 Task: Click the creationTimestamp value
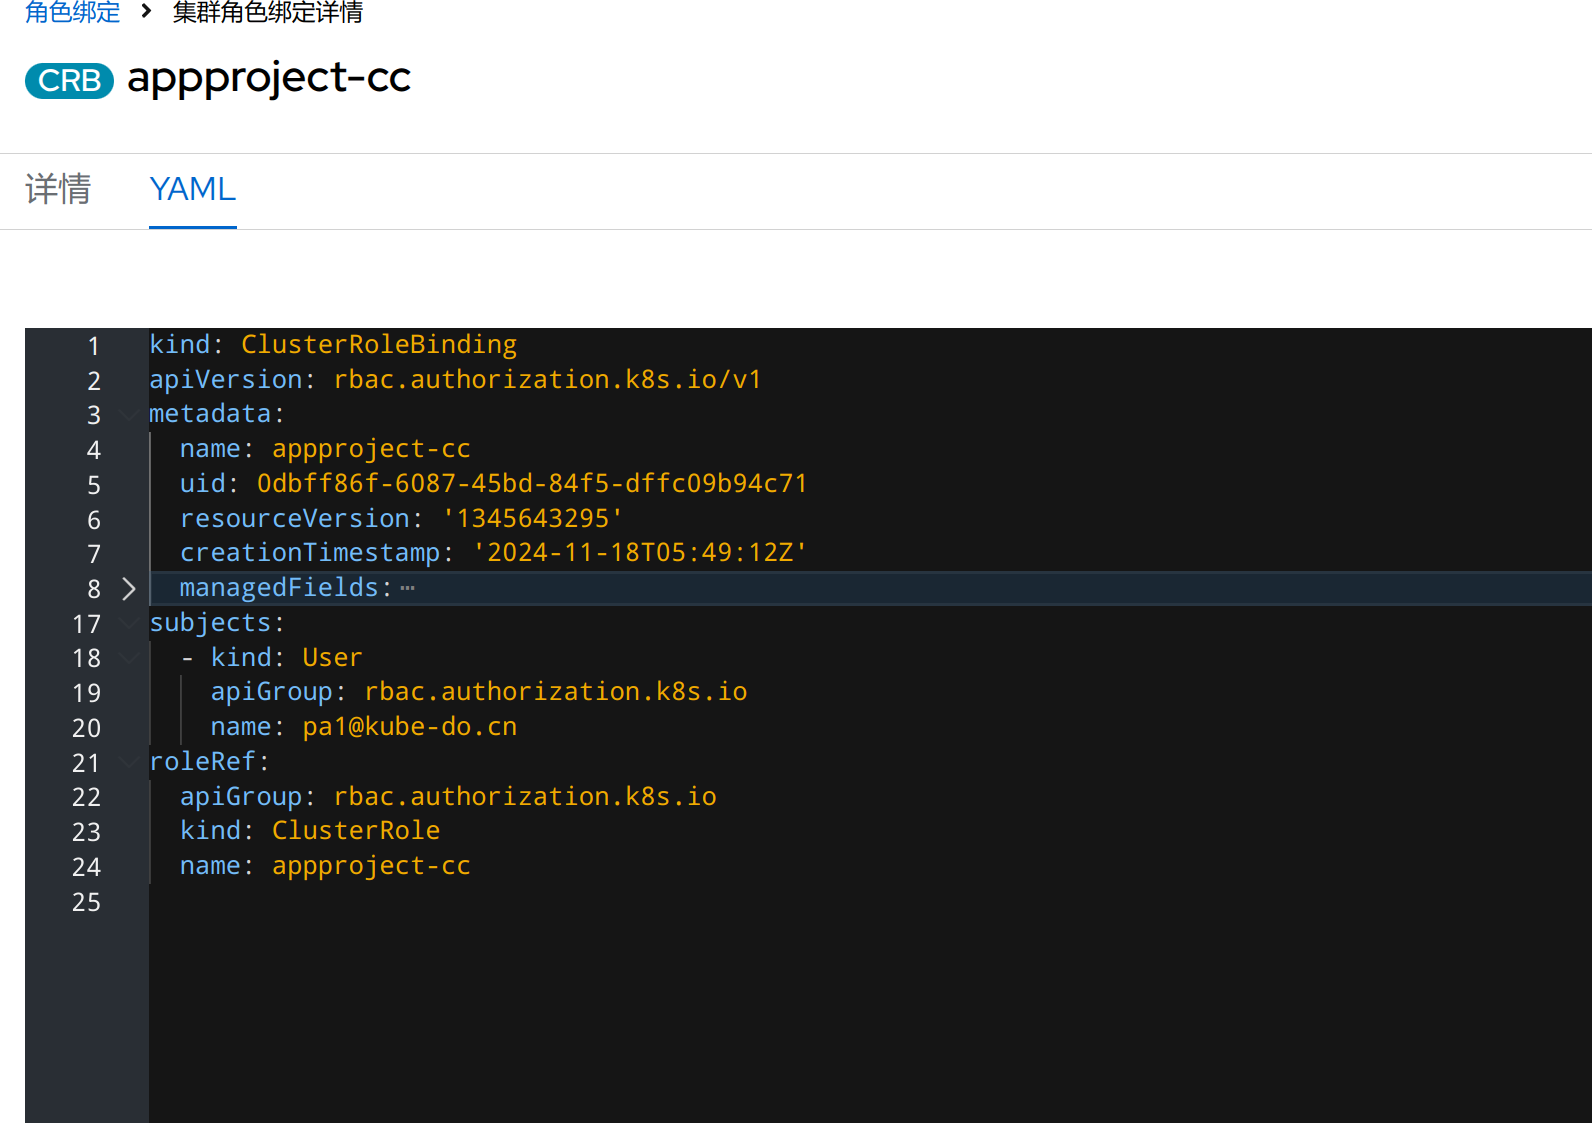[639, 553]
